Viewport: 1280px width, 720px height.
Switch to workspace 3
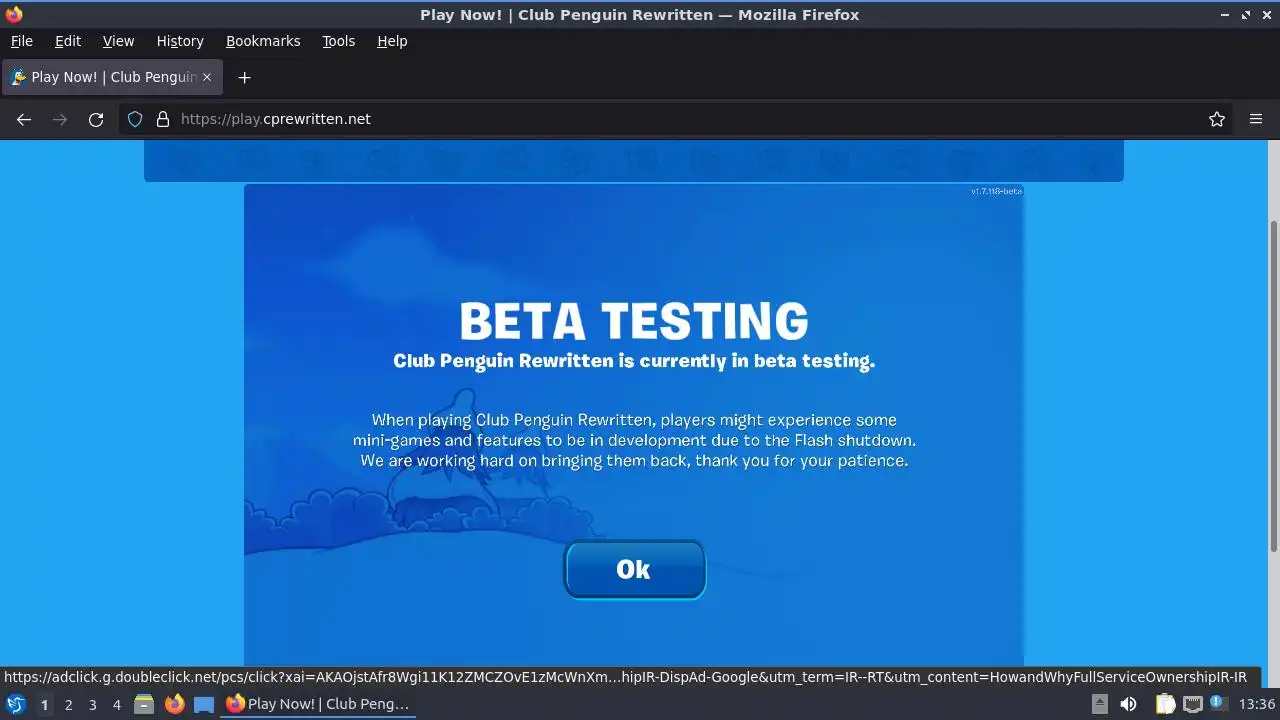[x=92, y=705]
